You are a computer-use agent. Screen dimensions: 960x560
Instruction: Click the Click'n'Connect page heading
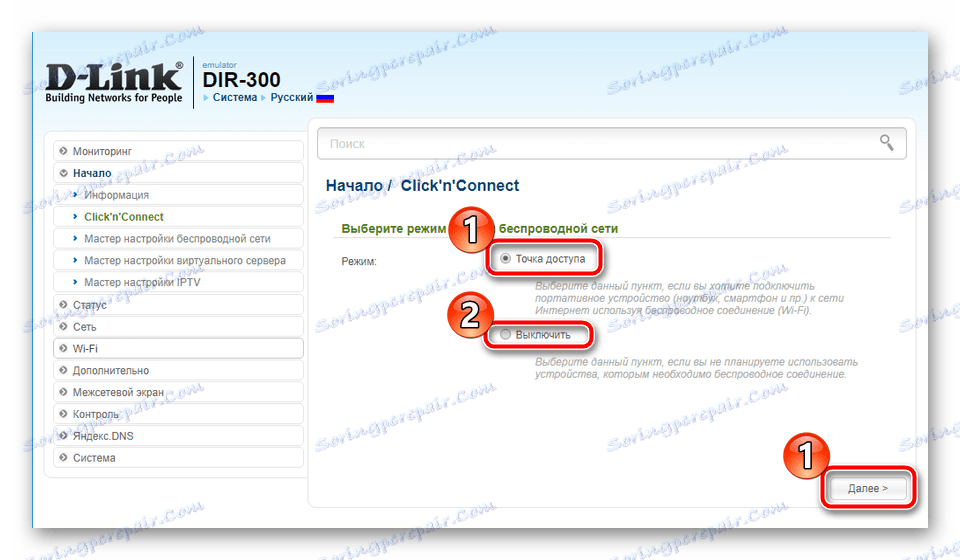coord(460,185)
